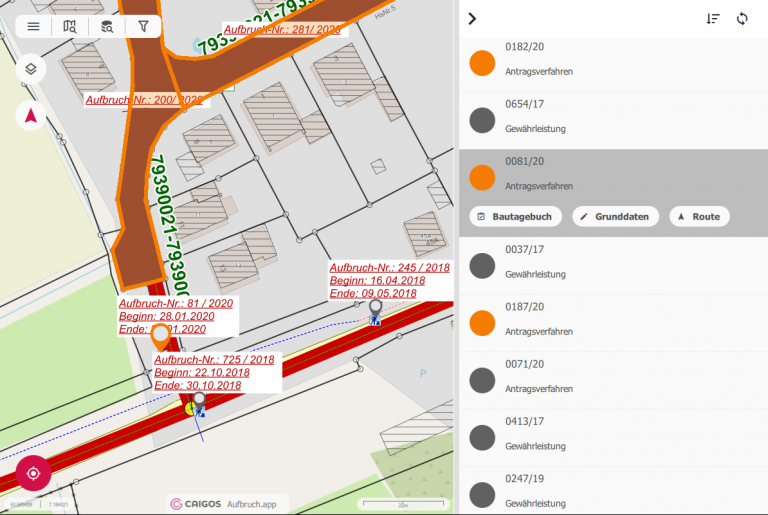
Task: Click orange status circle of 0182/20
Action: [x=482, y=63]
